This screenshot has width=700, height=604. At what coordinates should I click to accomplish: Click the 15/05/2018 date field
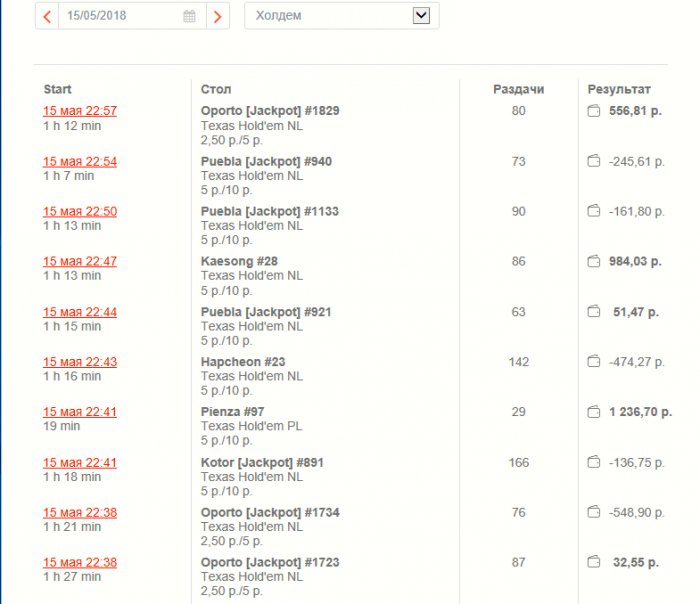click(x=132, y=16)
